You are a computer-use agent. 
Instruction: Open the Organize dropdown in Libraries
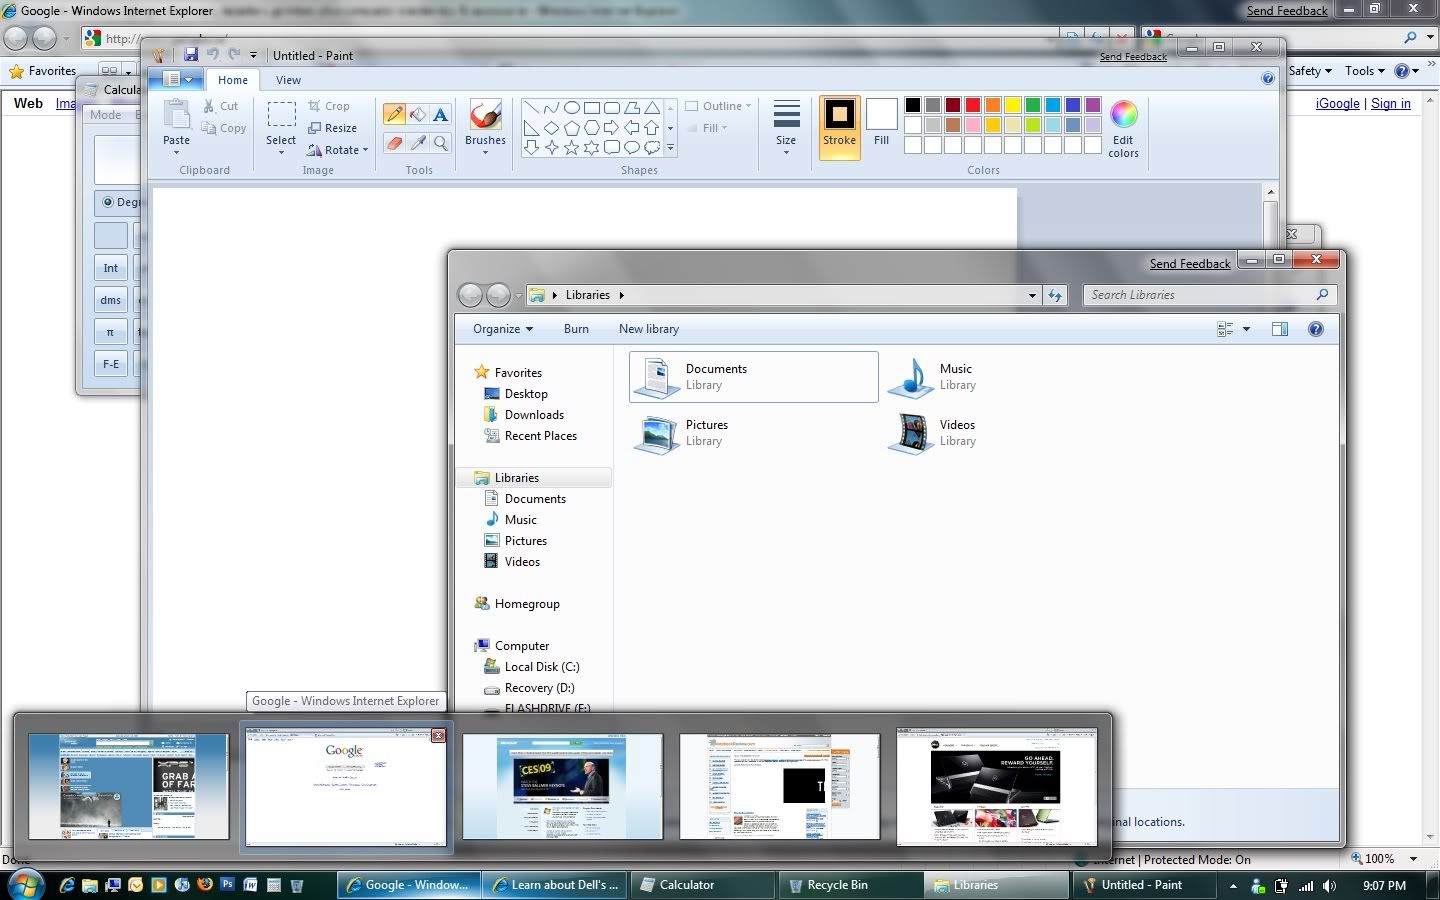pos(503,329)
